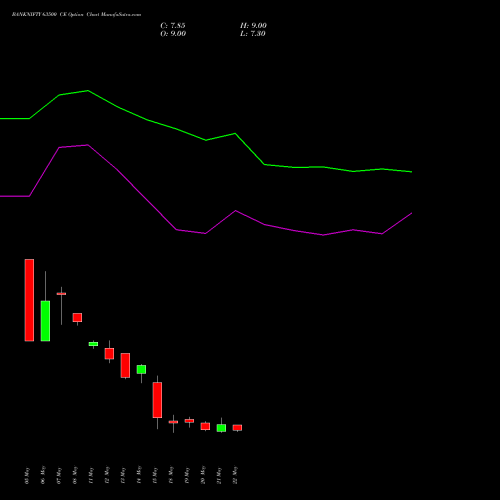Click the '11 May' axis date label

click(x=91, y=475)
